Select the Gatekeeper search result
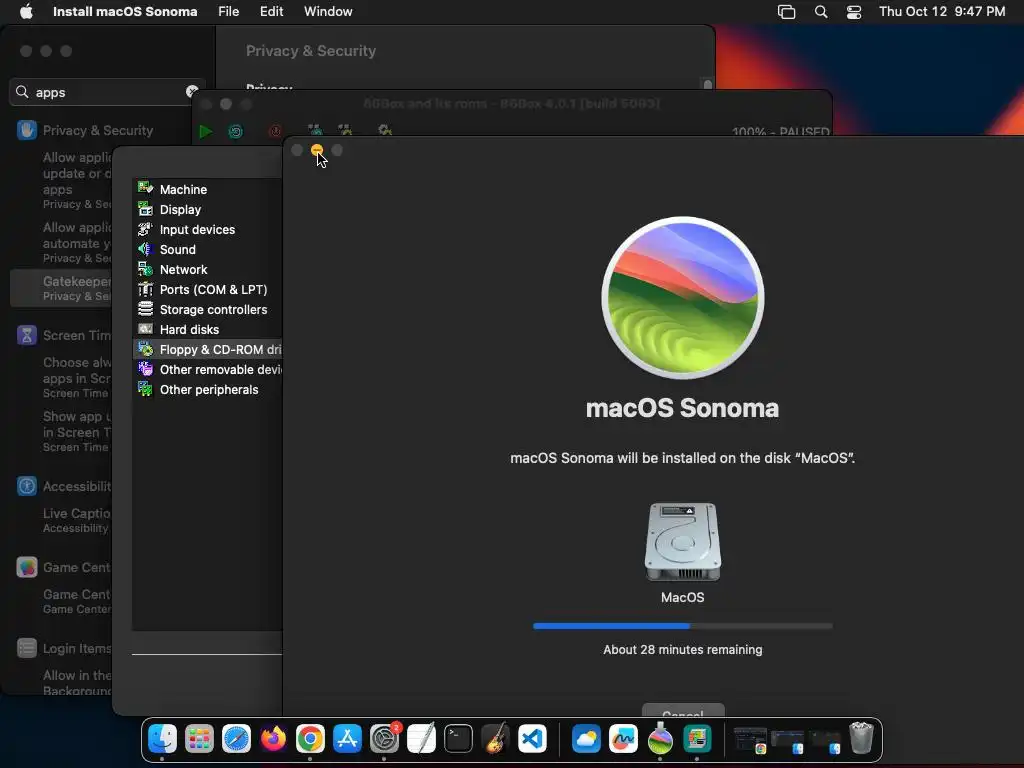 61,288
